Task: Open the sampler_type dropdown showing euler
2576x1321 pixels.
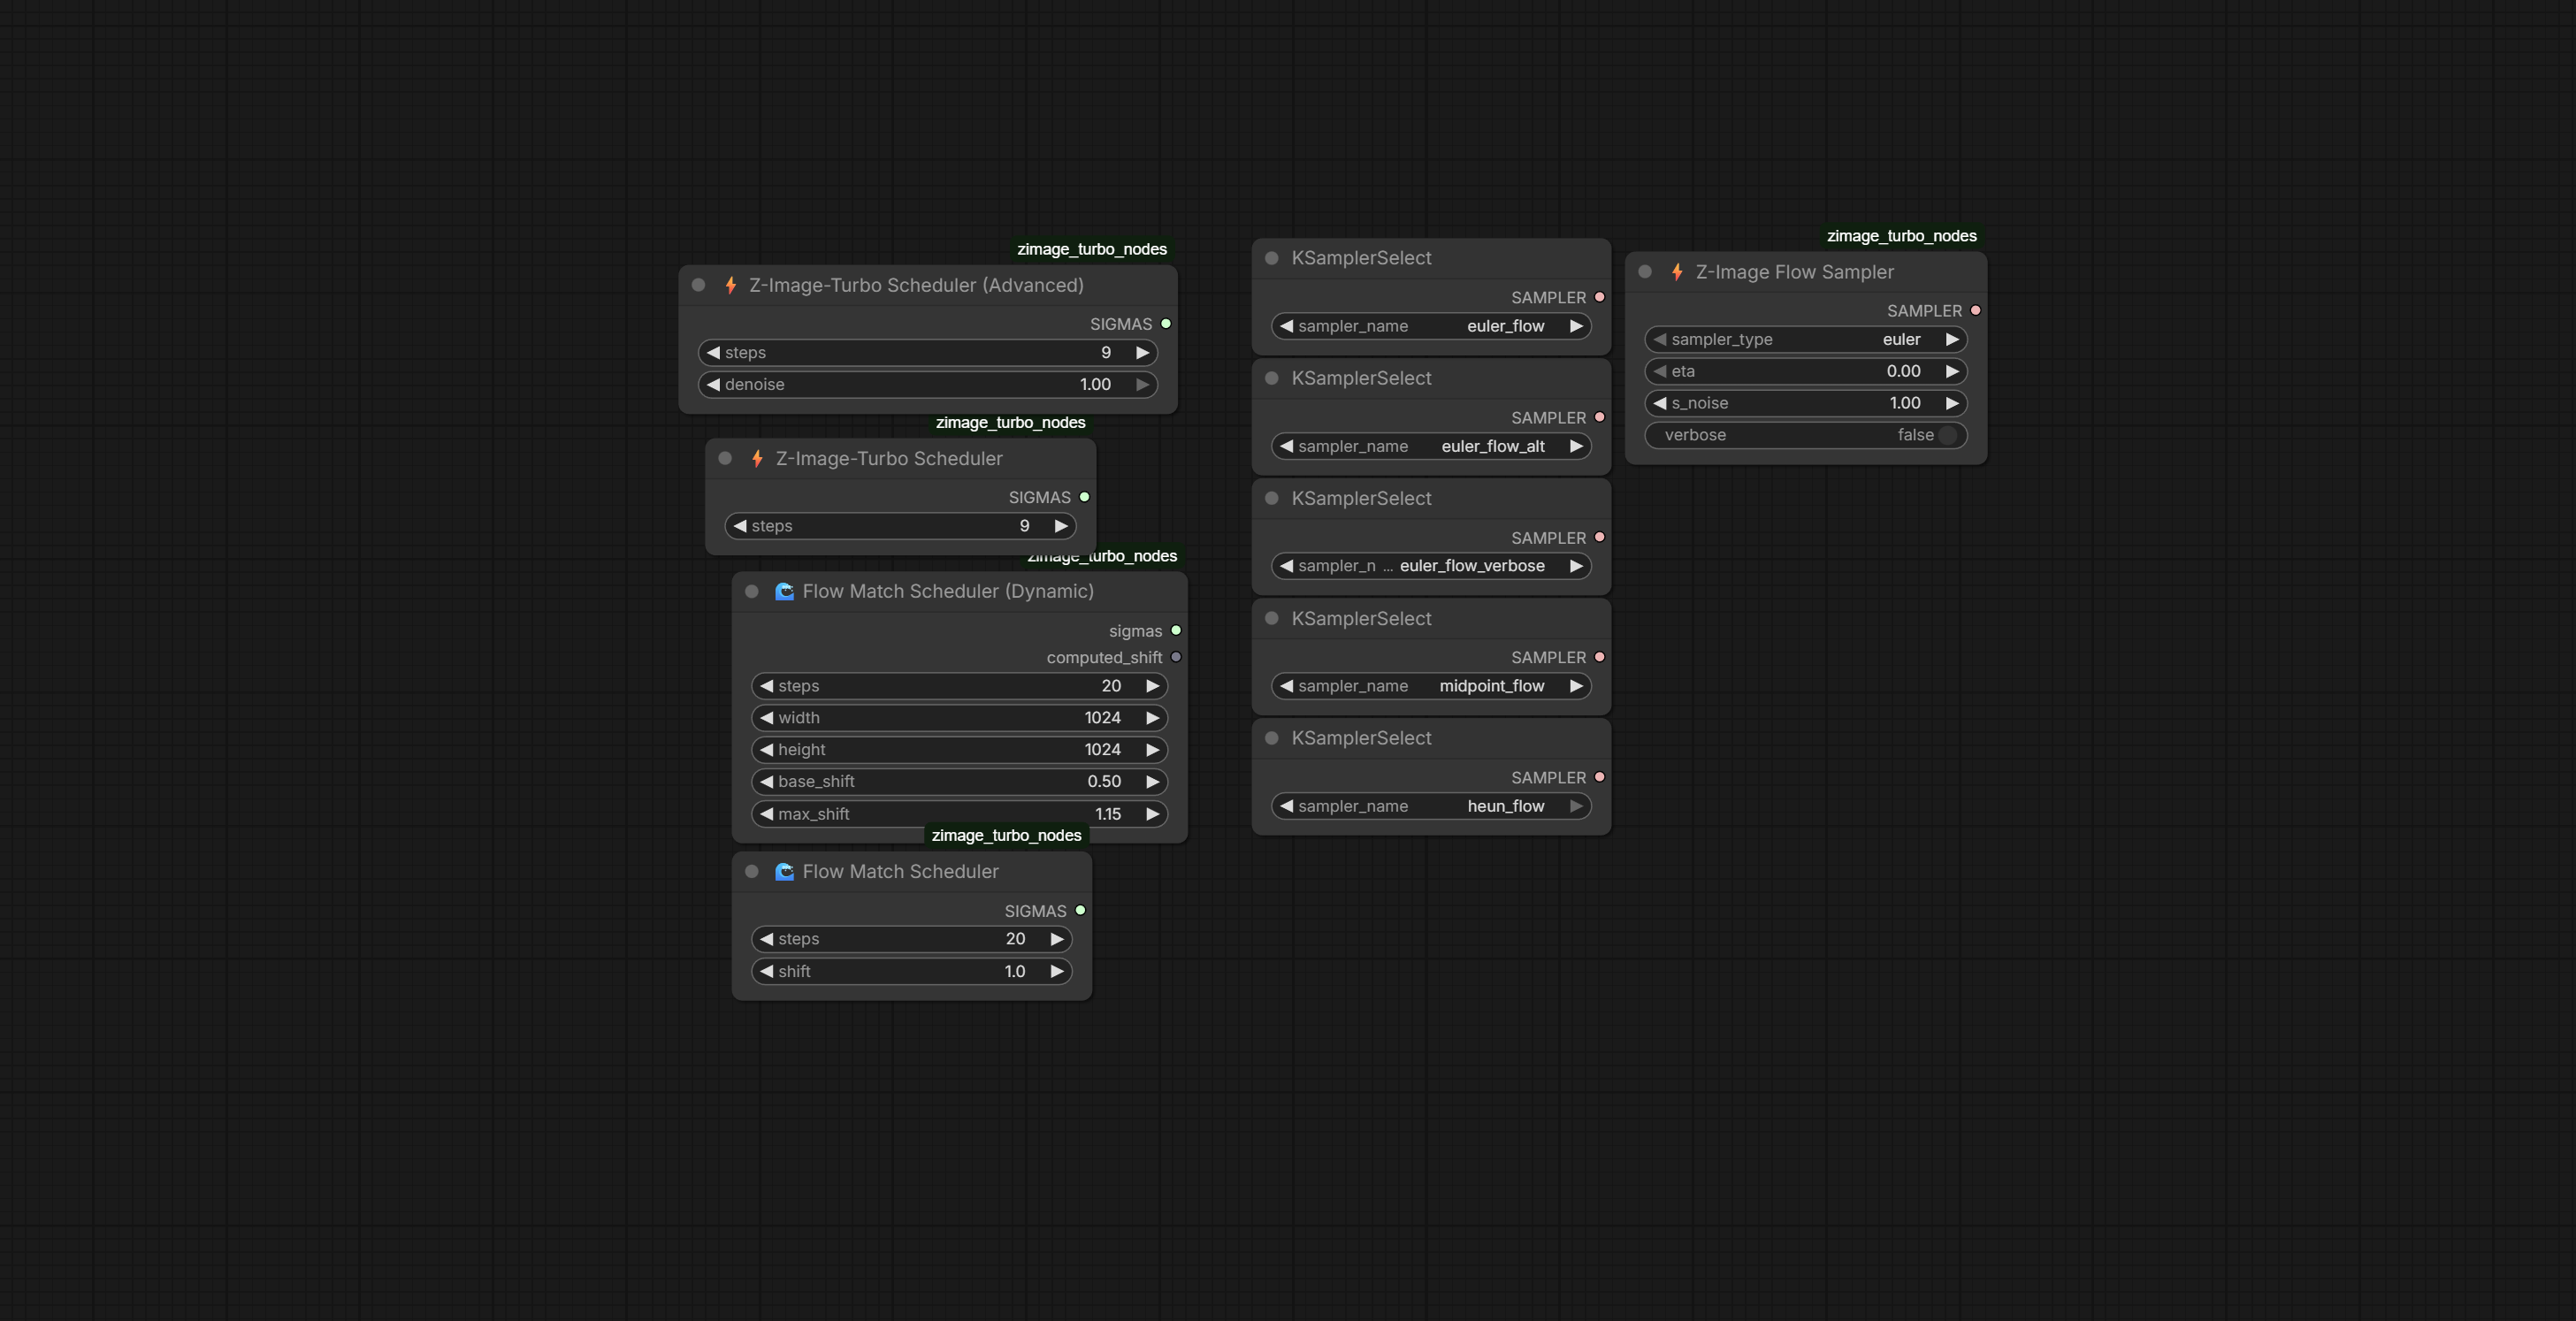Action: click(1806, 340)
